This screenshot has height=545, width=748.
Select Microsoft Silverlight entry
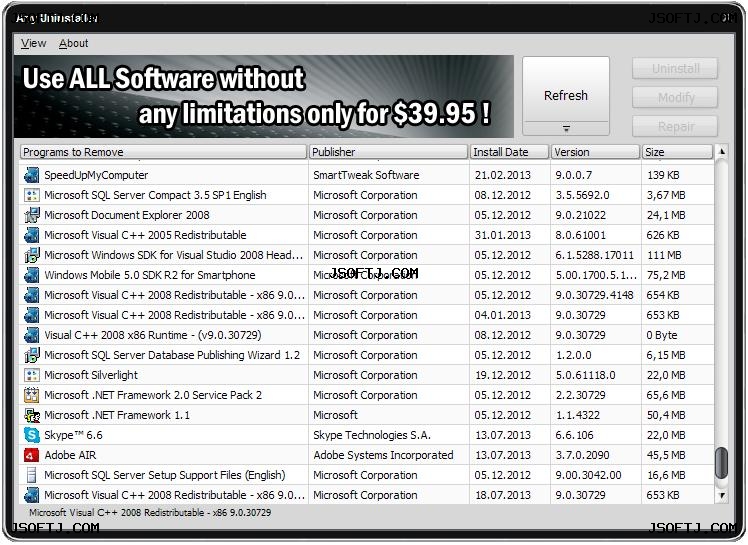[367, 376]
